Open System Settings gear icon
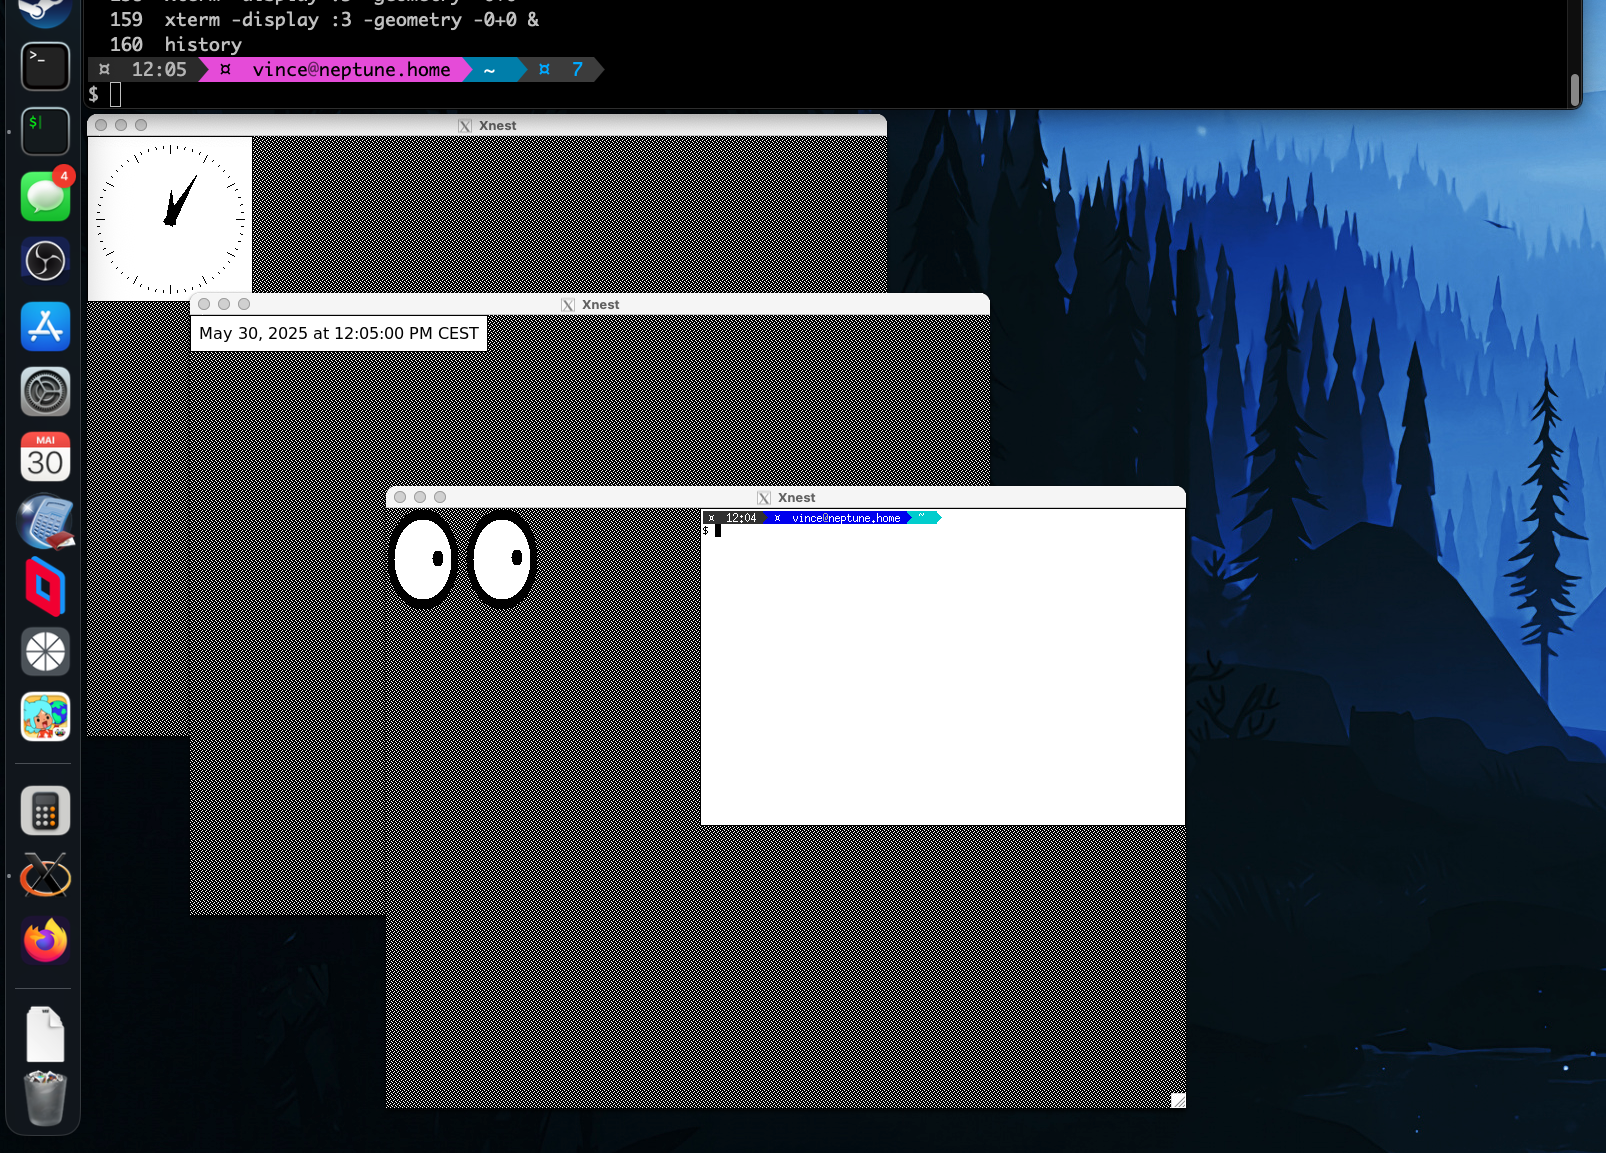 click(45, 391)
